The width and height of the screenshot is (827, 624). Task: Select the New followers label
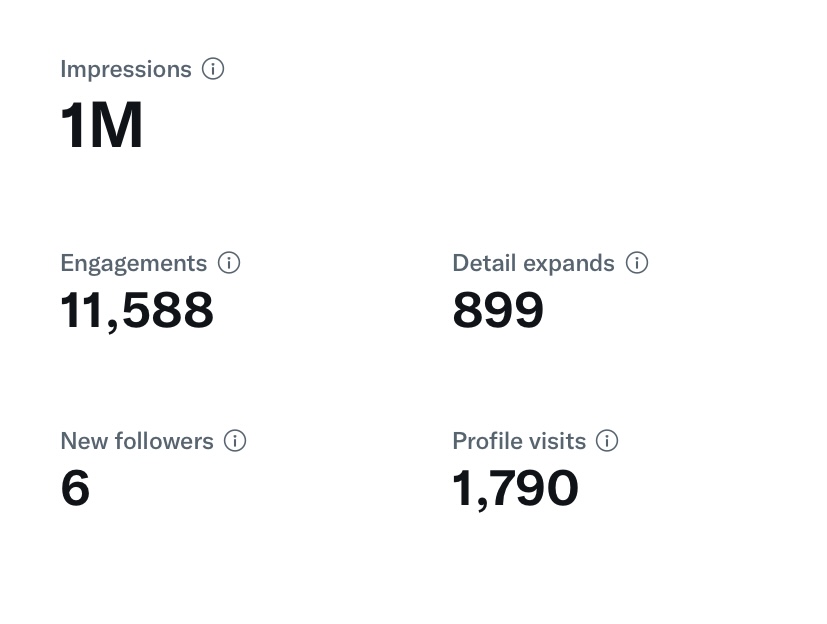click(x=137, y=441)
